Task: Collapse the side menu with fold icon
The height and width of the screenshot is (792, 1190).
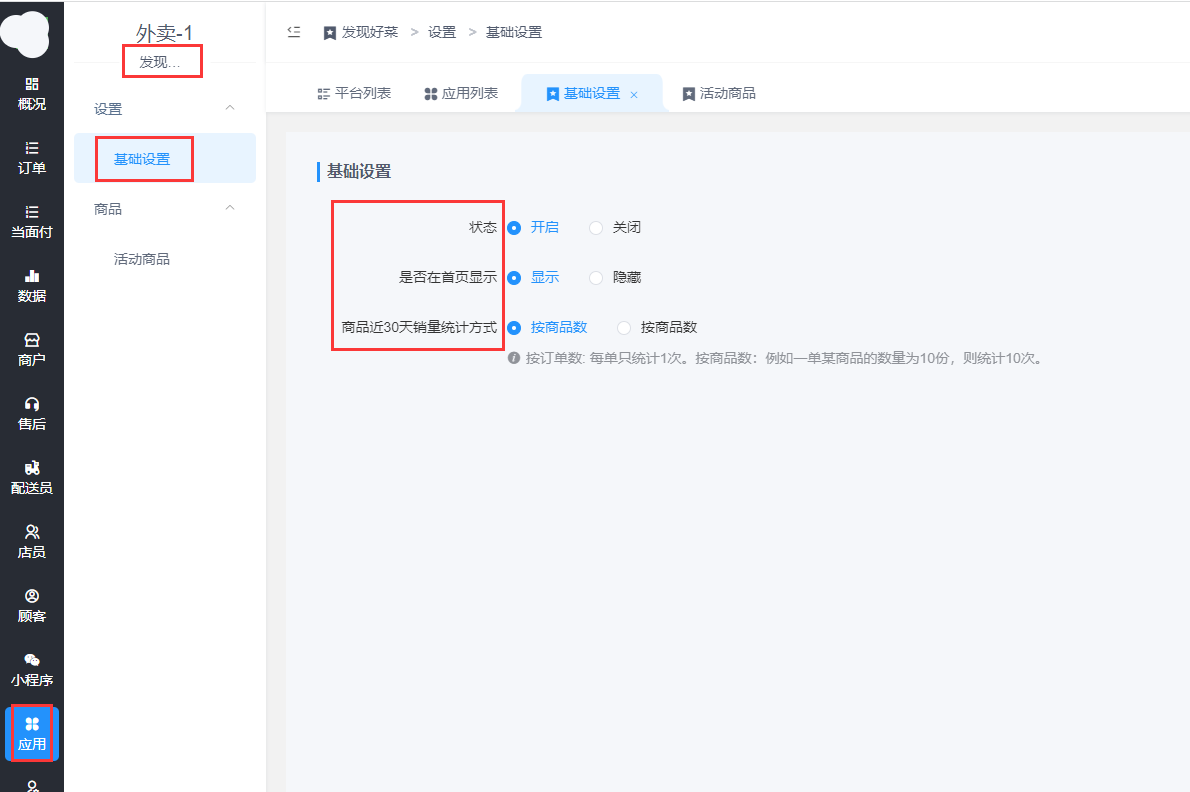Action: point(294,32)
